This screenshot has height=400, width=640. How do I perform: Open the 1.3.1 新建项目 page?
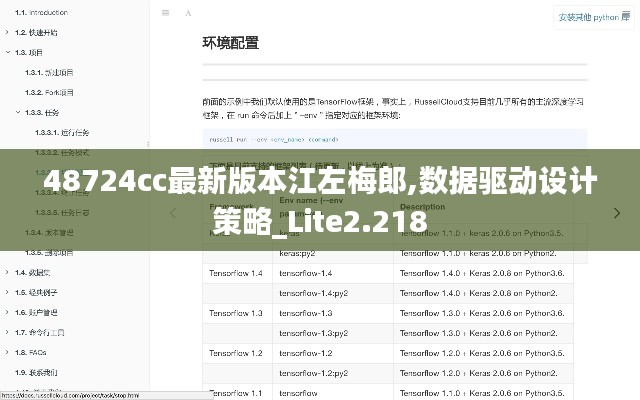(49, 73)
